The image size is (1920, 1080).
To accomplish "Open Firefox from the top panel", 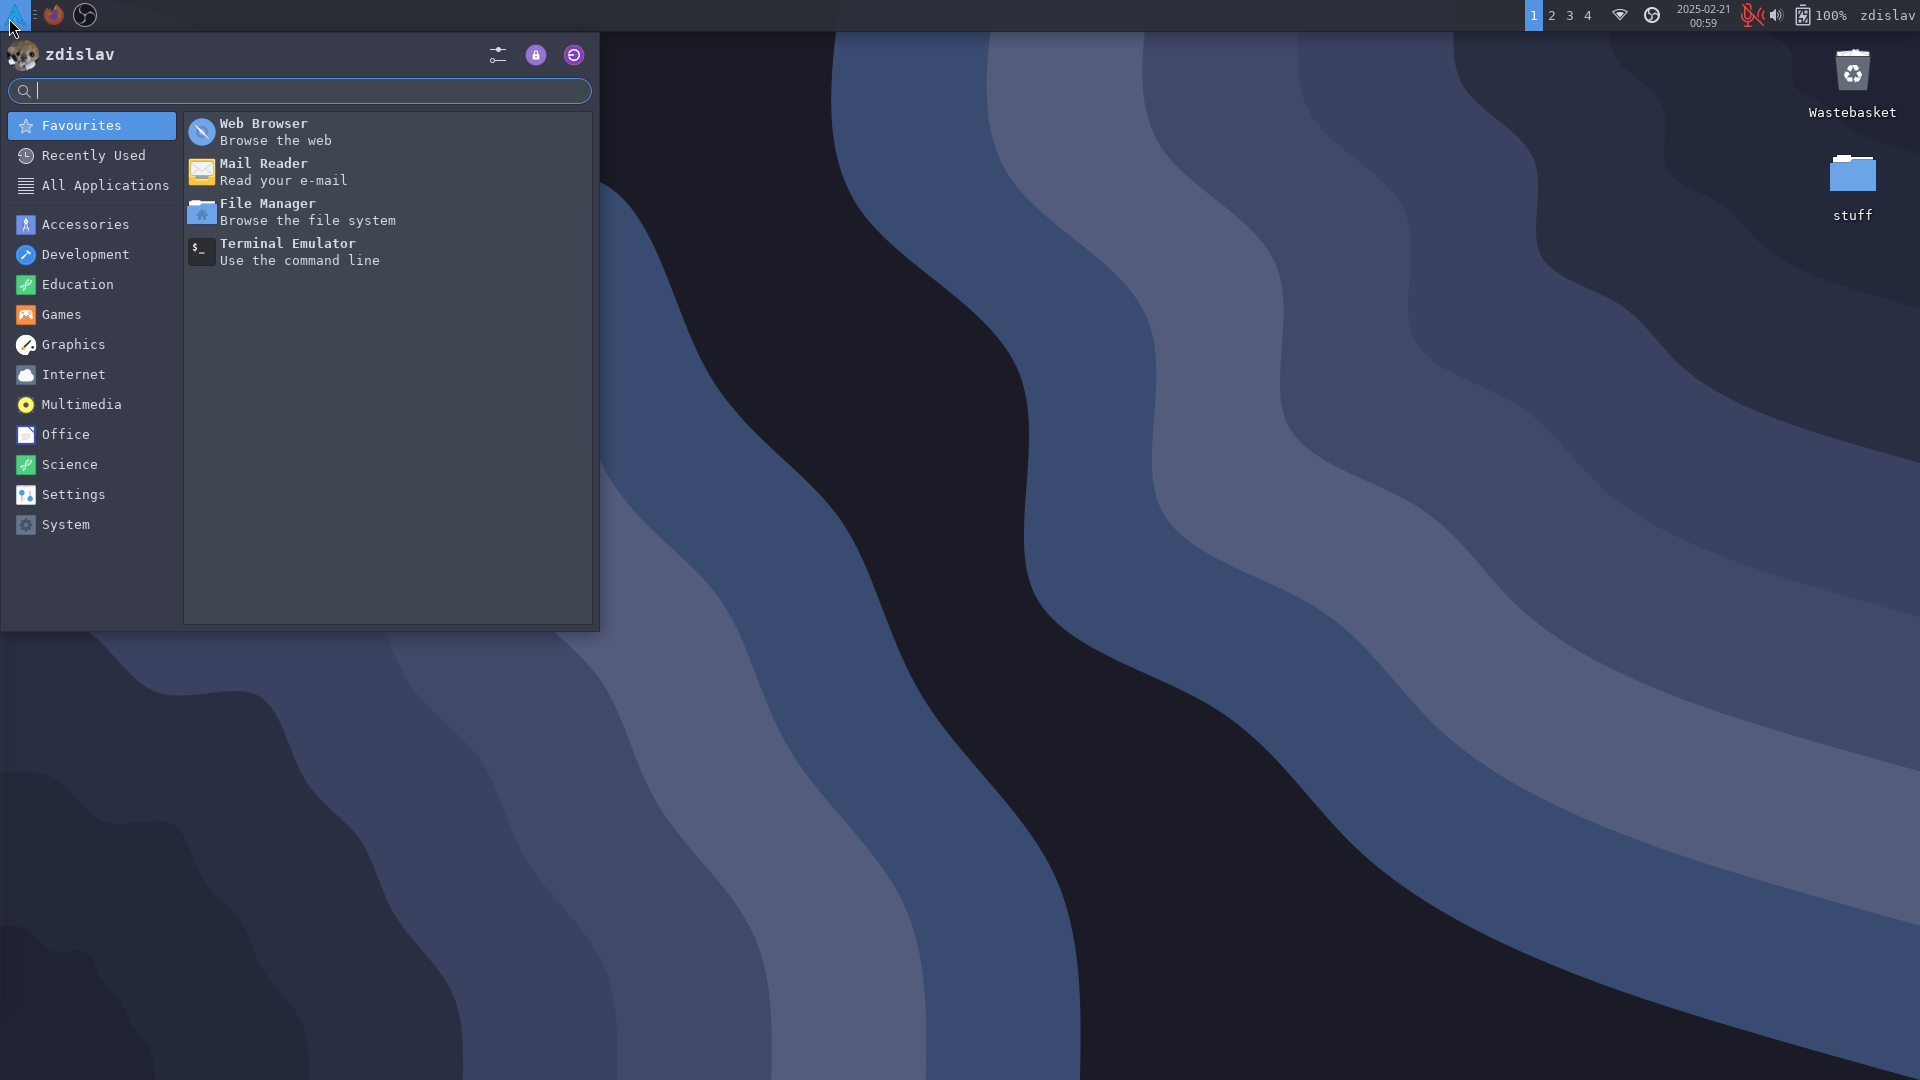I will click(54, 15).
